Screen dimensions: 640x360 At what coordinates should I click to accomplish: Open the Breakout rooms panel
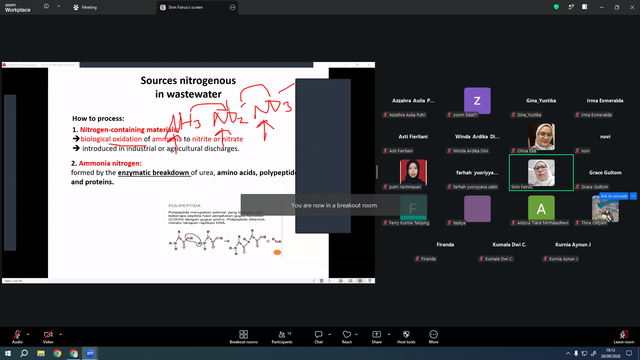click(x=244, y=337)
